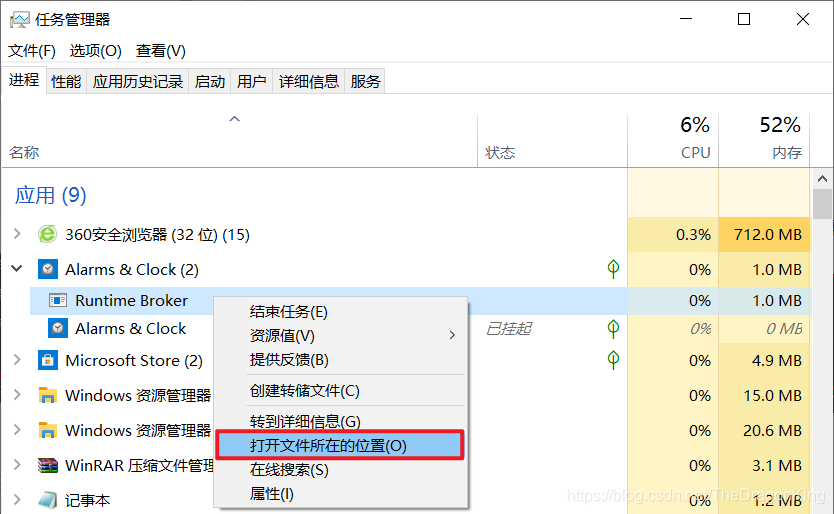Select the Runtime Broker row name

pyautogui.click(x=131, y=301)
